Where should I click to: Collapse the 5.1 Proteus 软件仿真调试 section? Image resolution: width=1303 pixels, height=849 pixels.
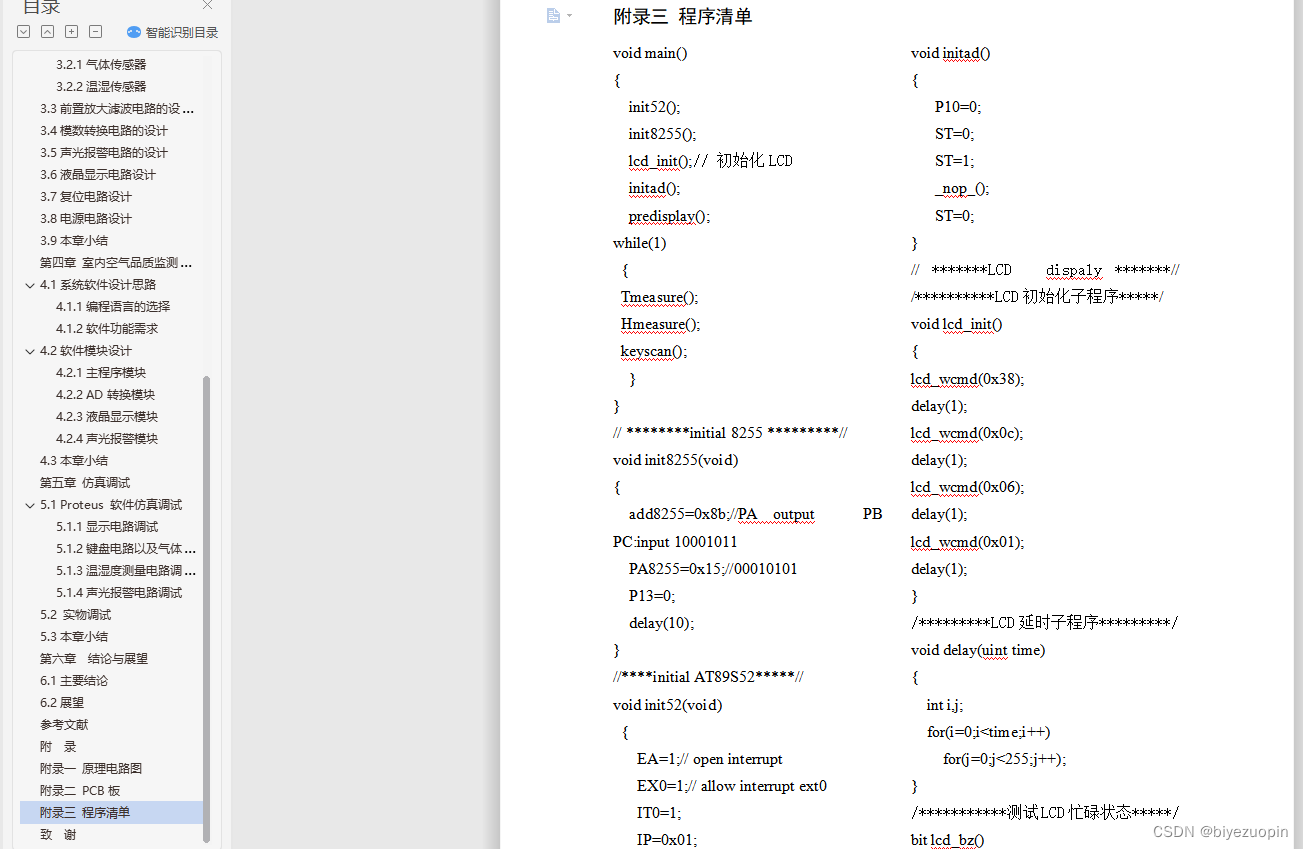(x=30, y=505)
